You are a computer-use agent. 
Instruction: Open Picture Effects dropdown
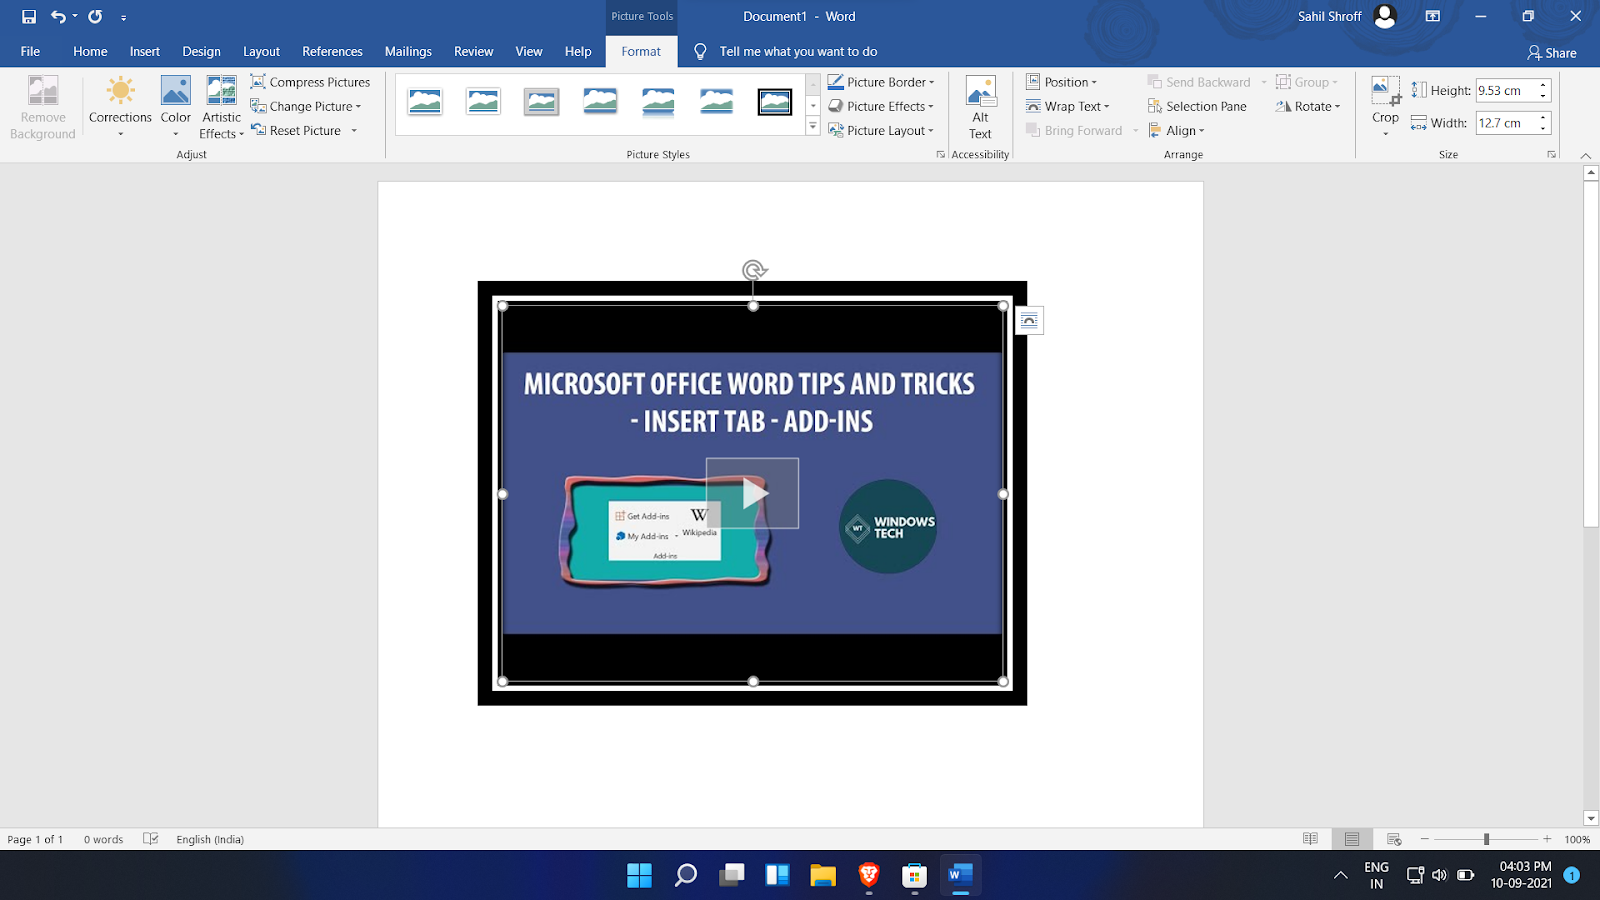[x=881, y=106]
